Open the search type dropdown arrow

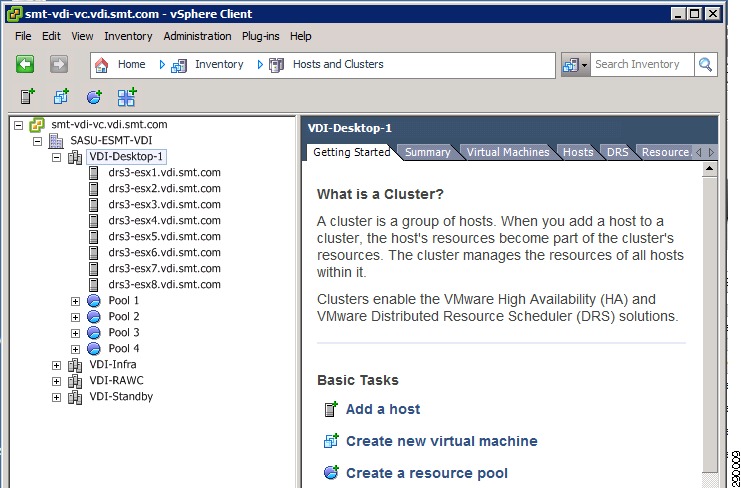(x=584, y=65)
